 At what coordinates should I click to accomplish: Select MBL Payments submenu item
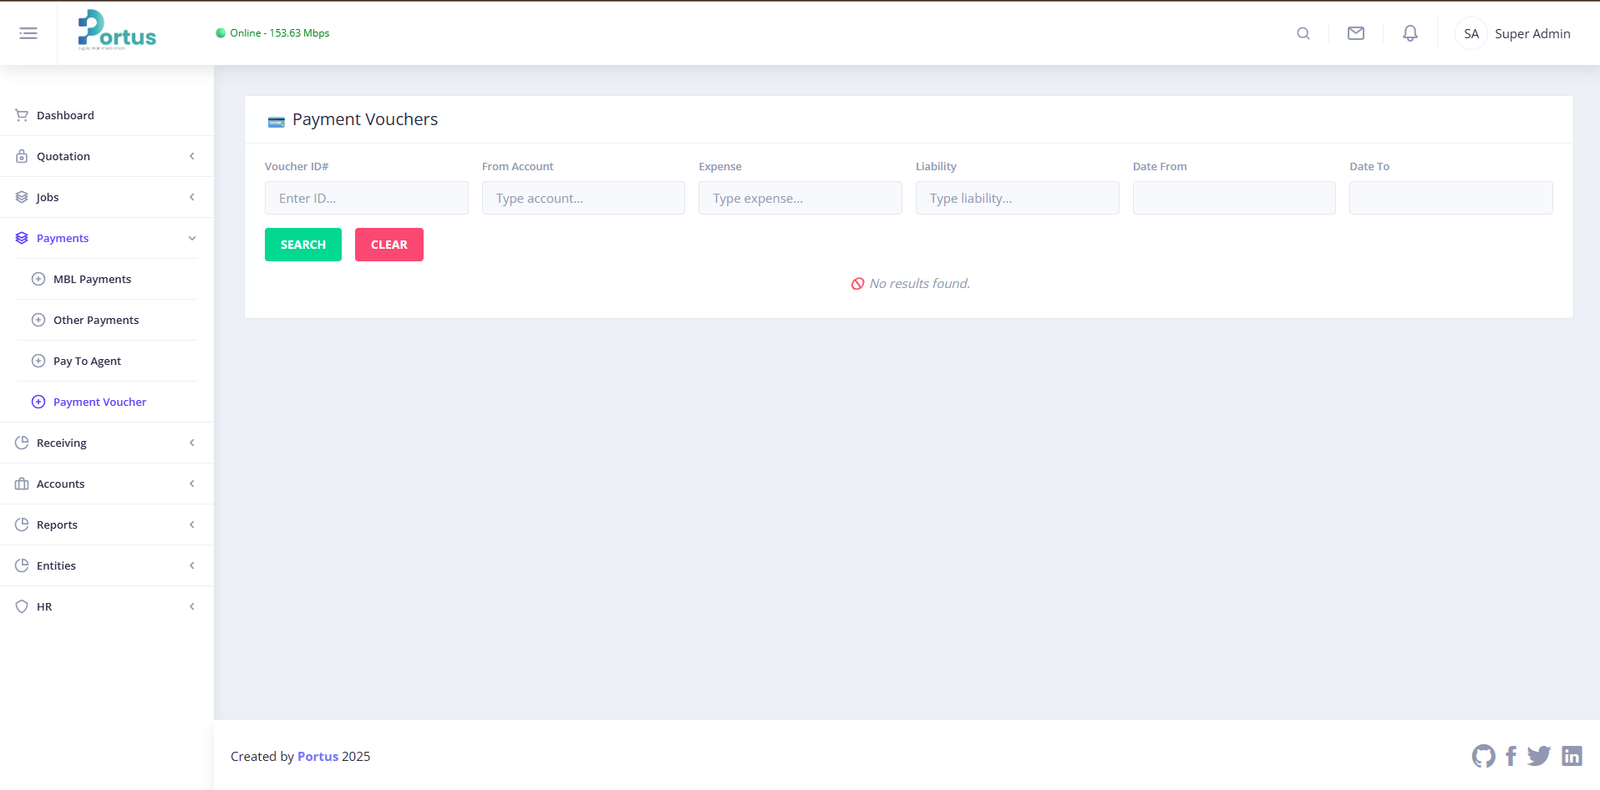point(92,279)
